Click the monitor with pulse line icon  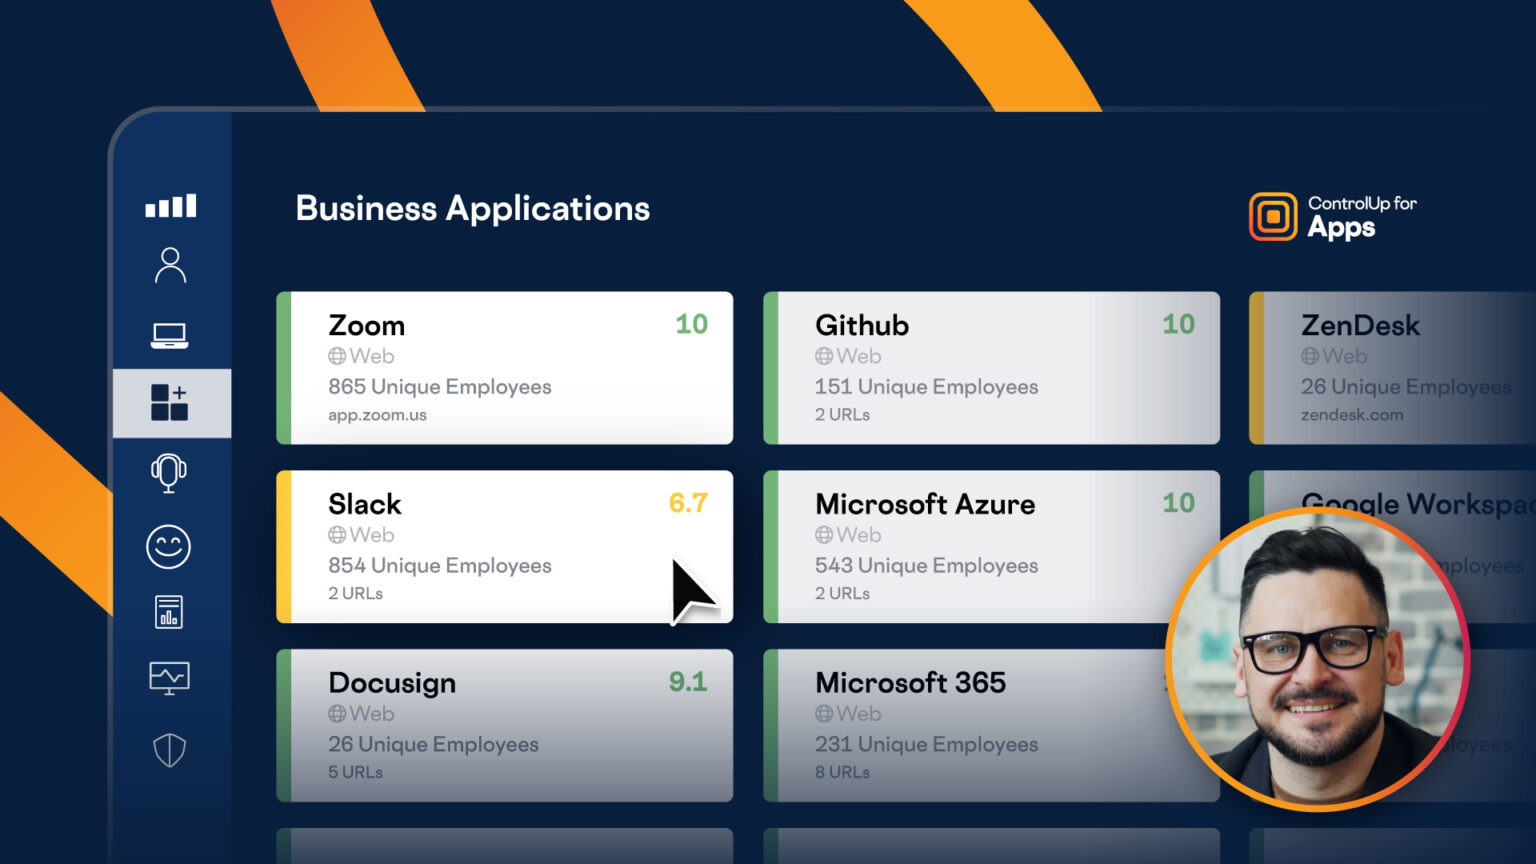[x=169, y=678]
